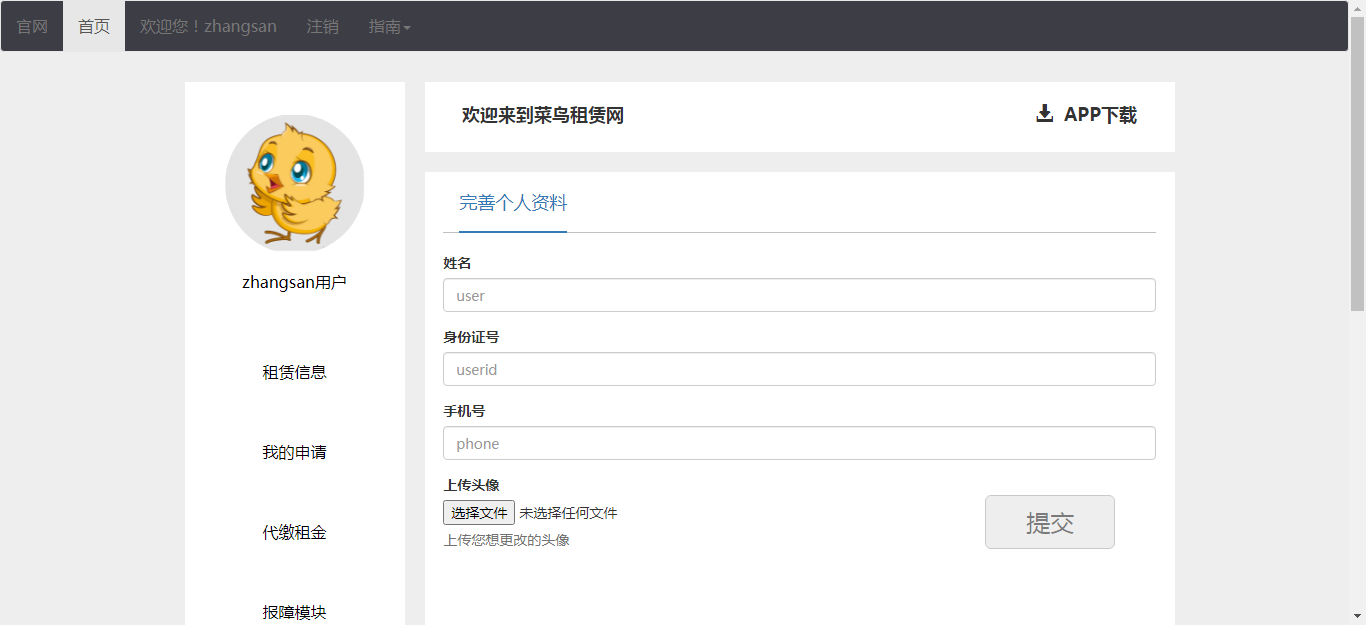Screen dimensions: 1366x625
Task: Select 报障模块 in the sidebar
Action: (295, 612)
